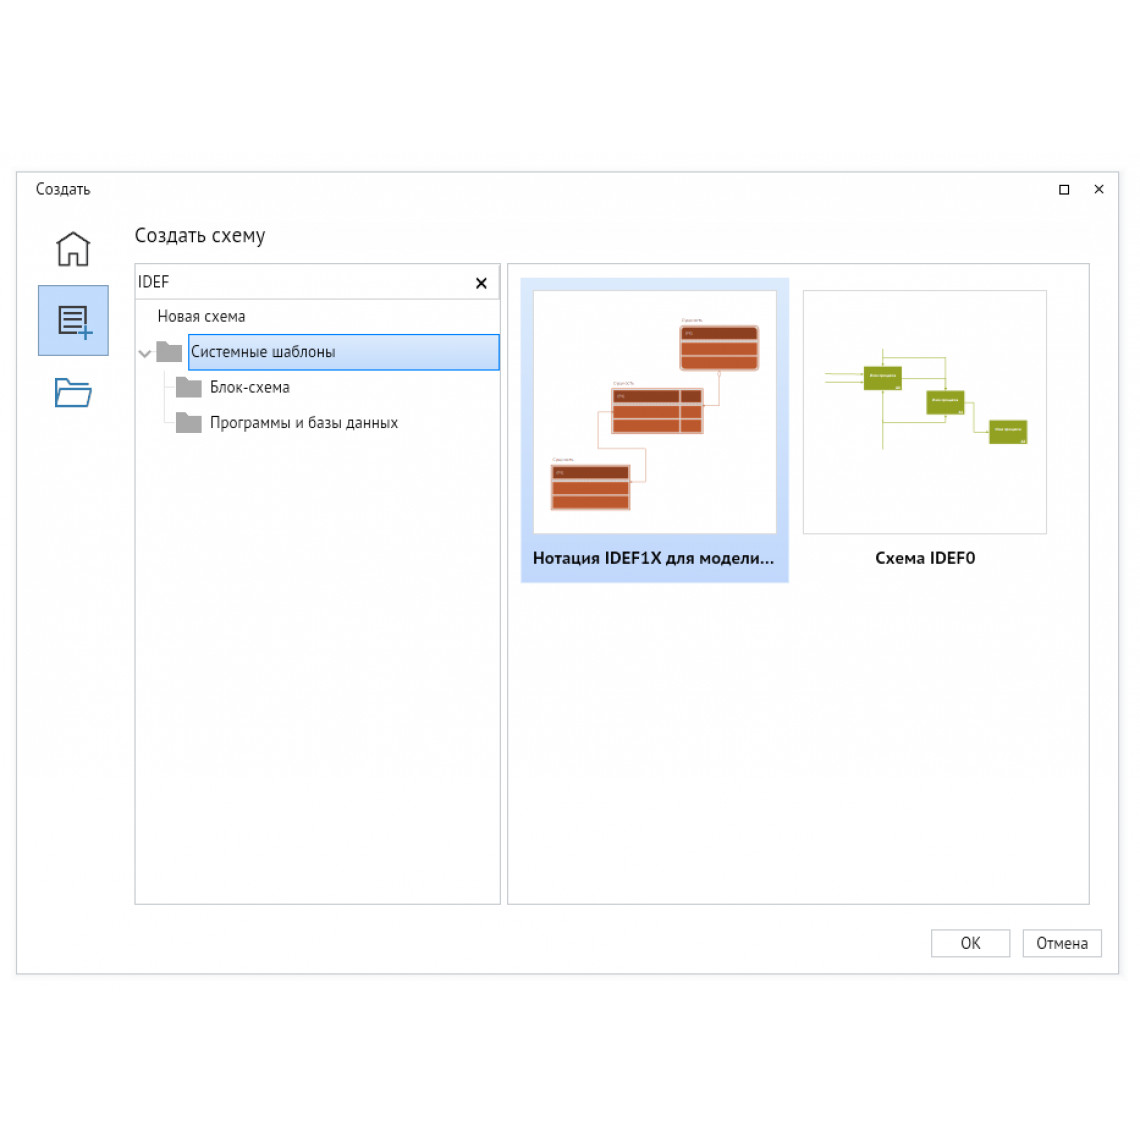
Task: Clear the IDEF search with the X icon
Action: click(x=481, y=283)
